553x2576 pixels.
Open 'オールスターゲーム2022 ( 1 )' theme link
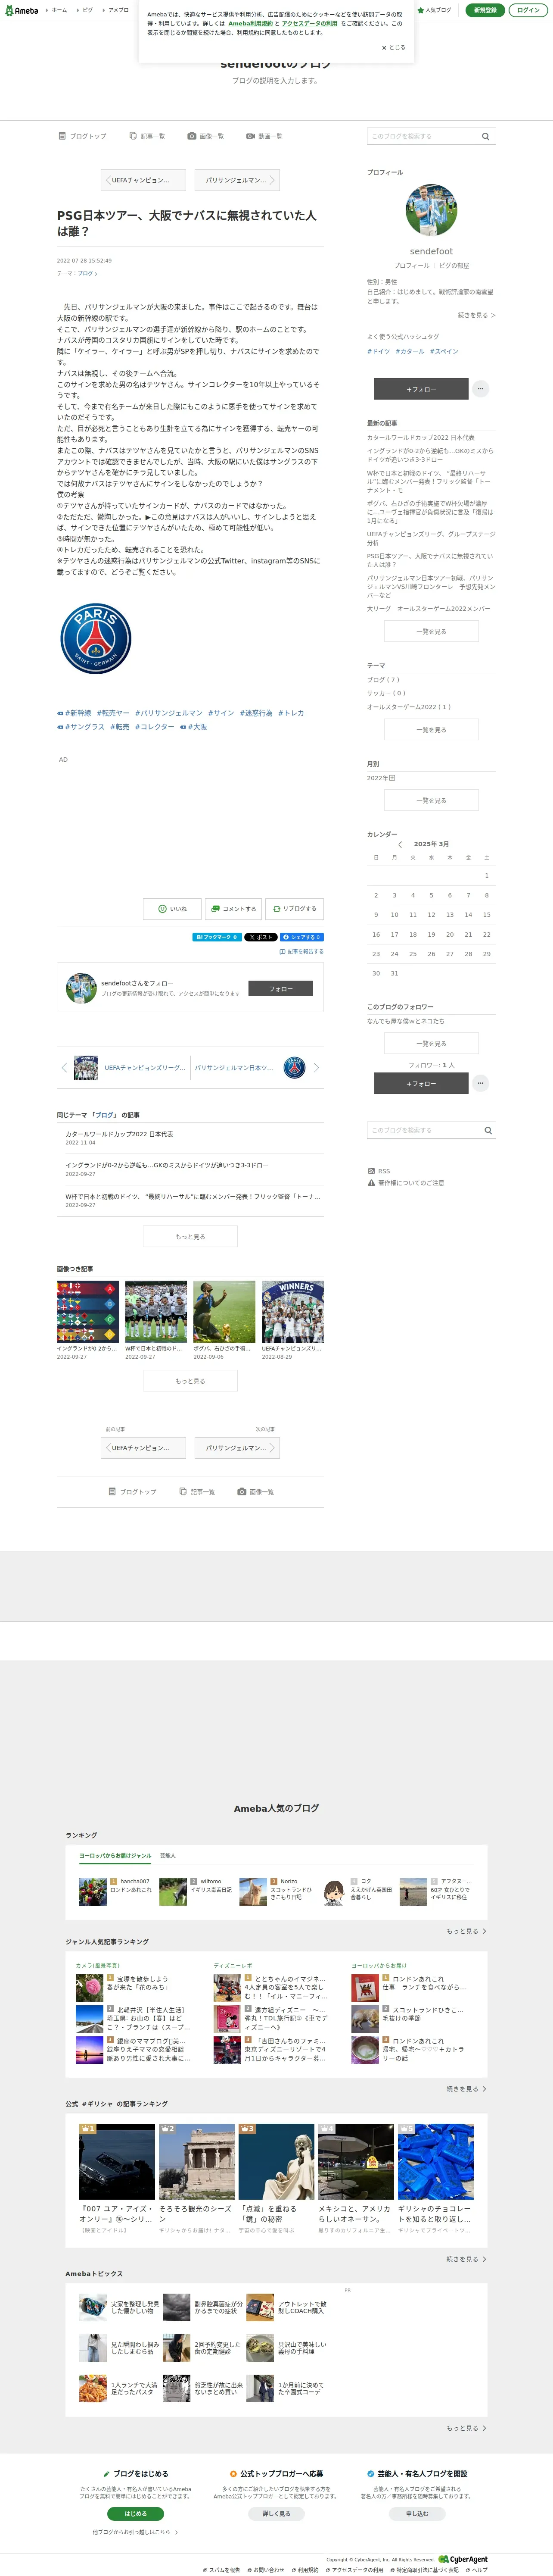click(409, 707)
